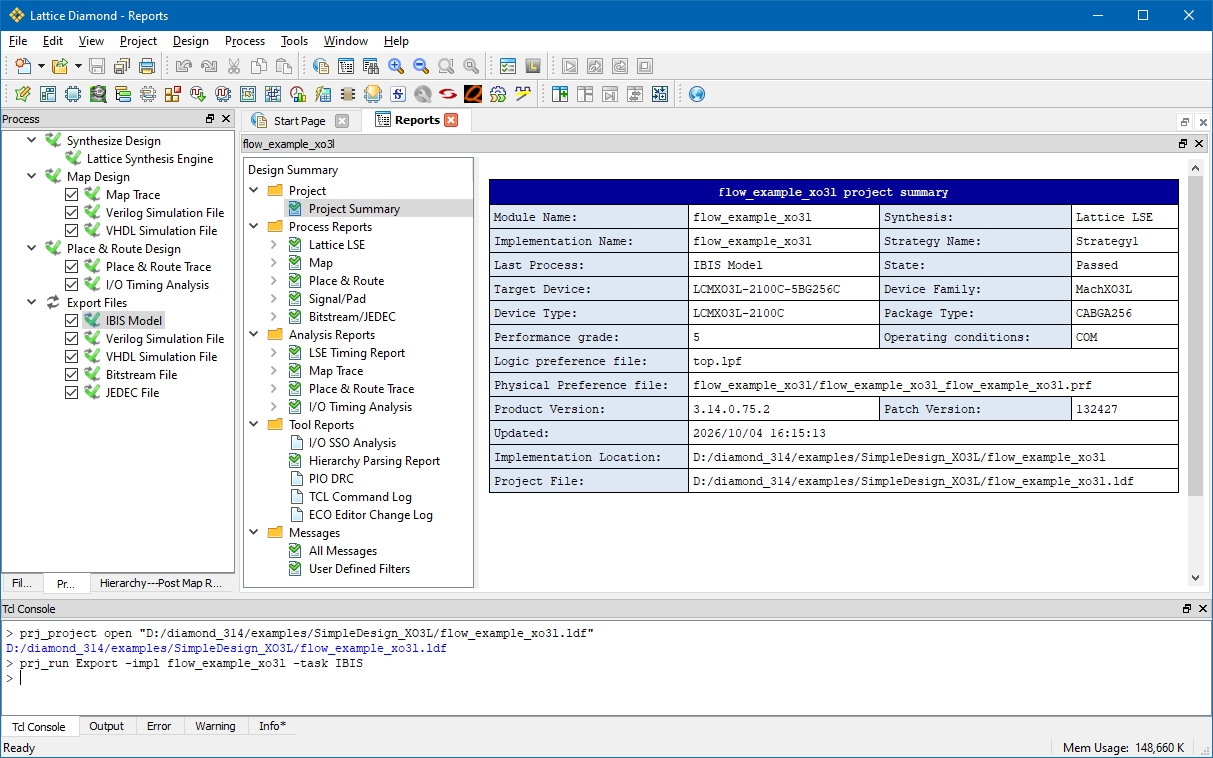Open the chip-shaped Package View icon
Screen dimensions: 1213x758
coord(73,94)
